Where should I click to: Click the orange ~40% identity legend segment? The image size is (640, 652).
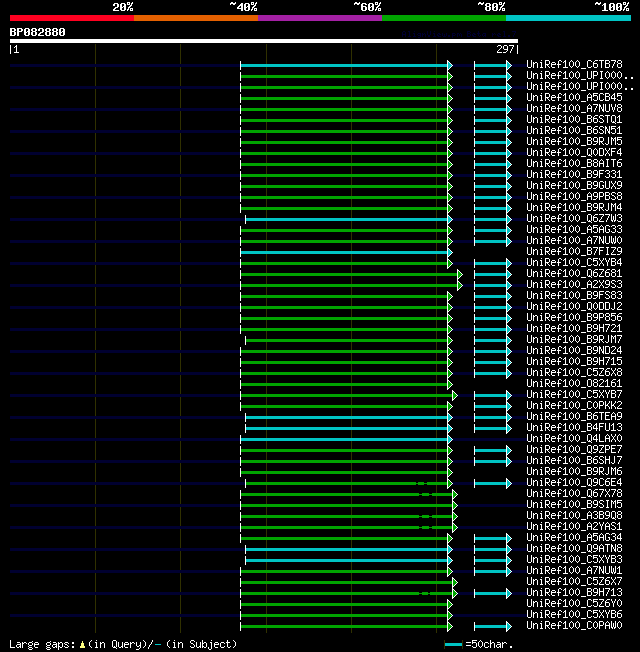click(x=195, y=18)
